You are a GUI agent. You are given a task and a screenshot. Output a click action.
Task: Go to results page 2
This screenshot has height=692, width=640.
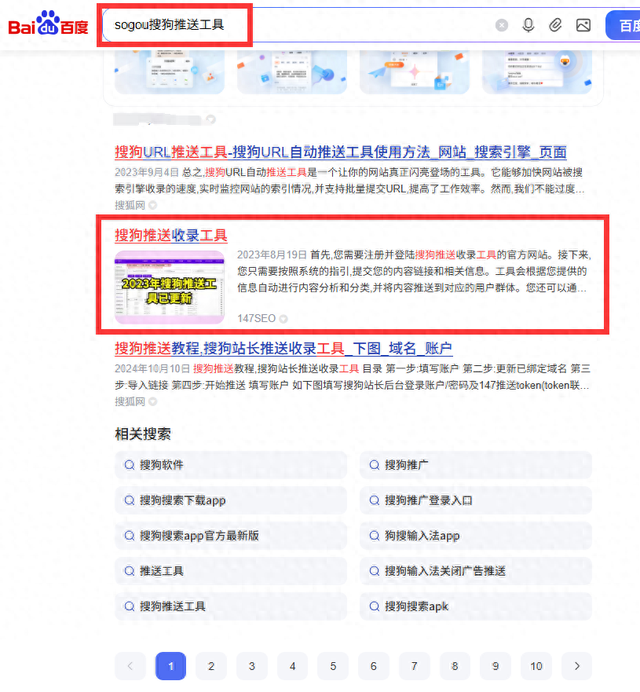pos(211,666)
